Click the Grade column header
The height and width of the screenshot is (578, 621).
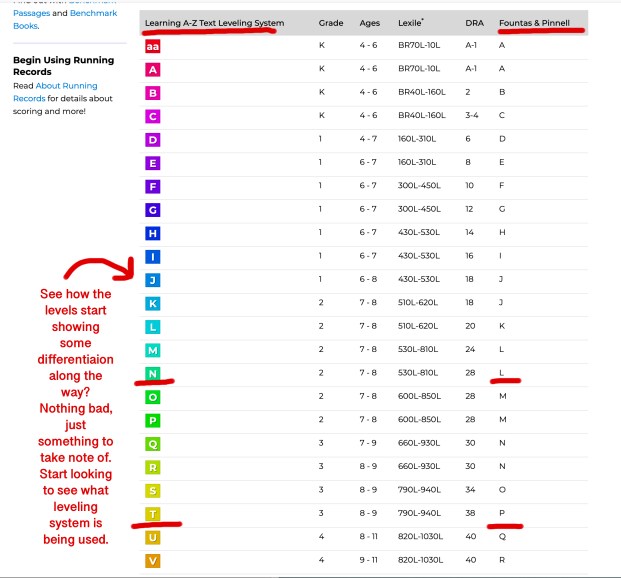click(x=331, y=22)
